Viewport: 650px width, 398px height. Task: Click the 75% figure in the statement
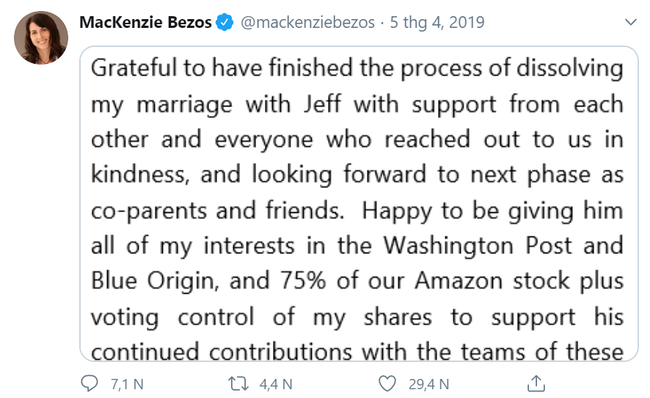[x=303, y=281]
